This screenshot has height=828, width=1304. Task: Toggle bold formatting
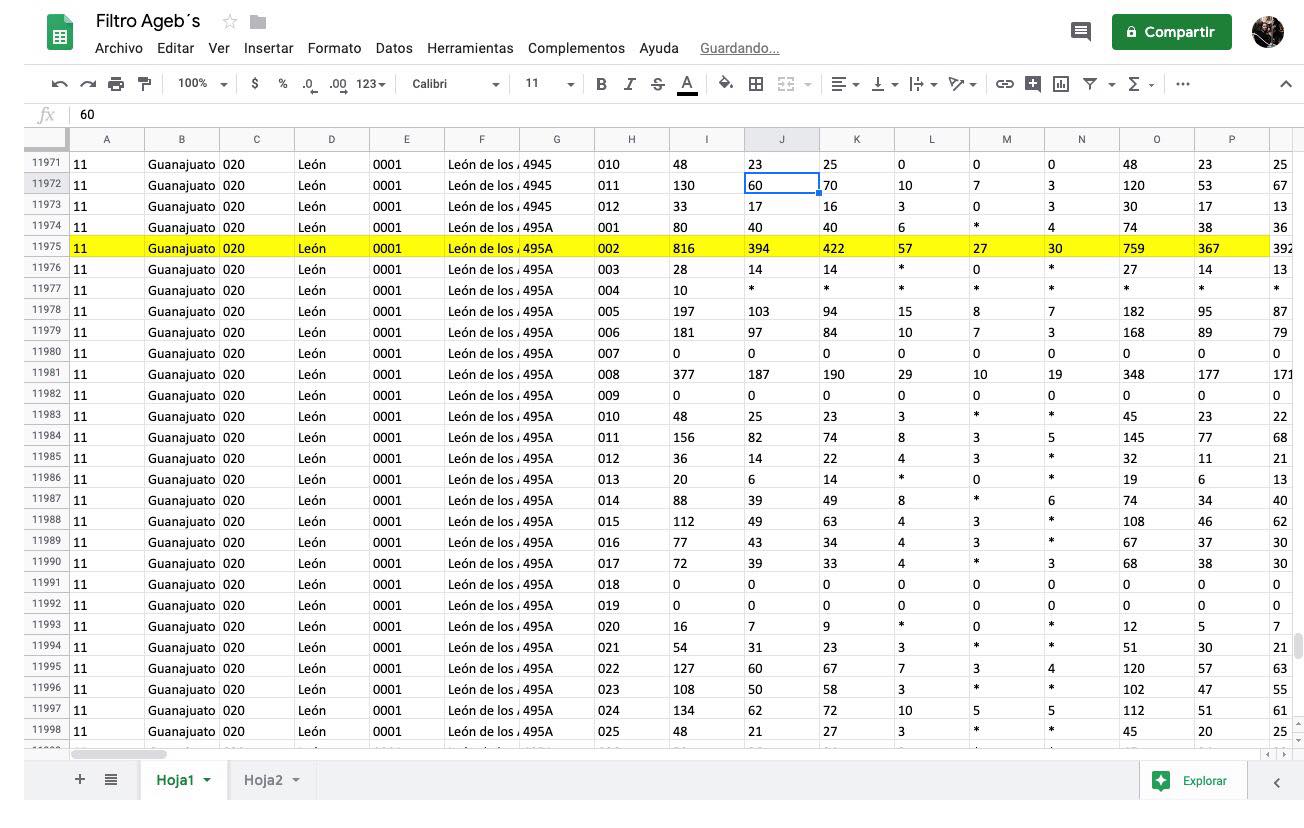(601, 85)
